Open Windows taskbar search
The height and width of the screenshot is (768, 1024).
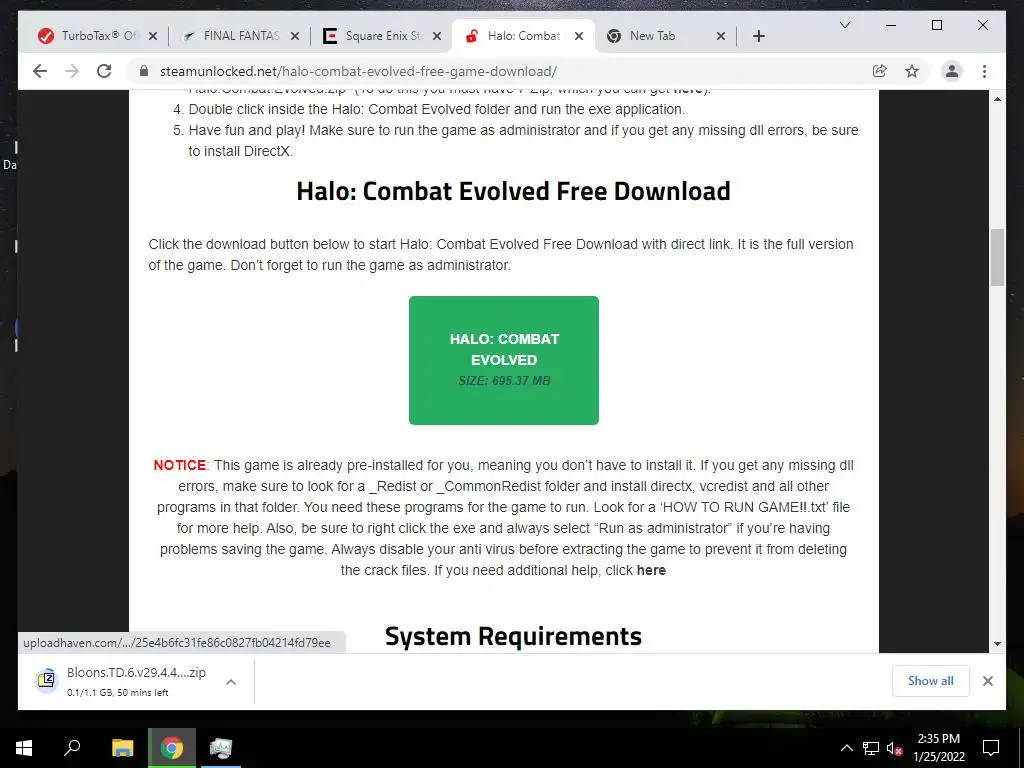click(x=72, y=748)
